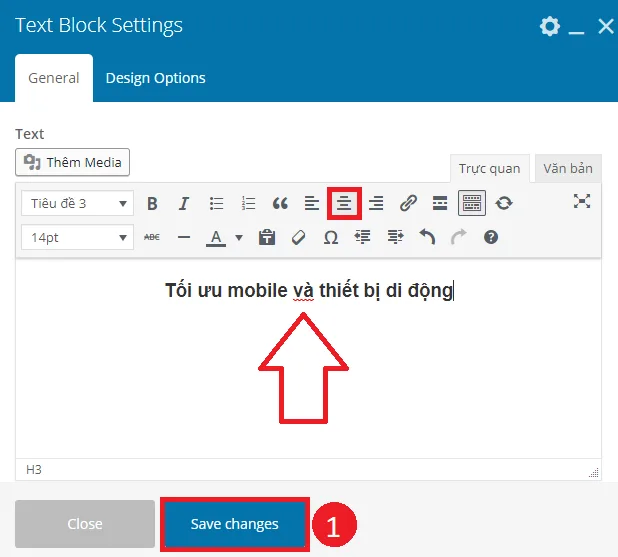
Task: Expand the text color picker arrow
Action: click(239, 237)
